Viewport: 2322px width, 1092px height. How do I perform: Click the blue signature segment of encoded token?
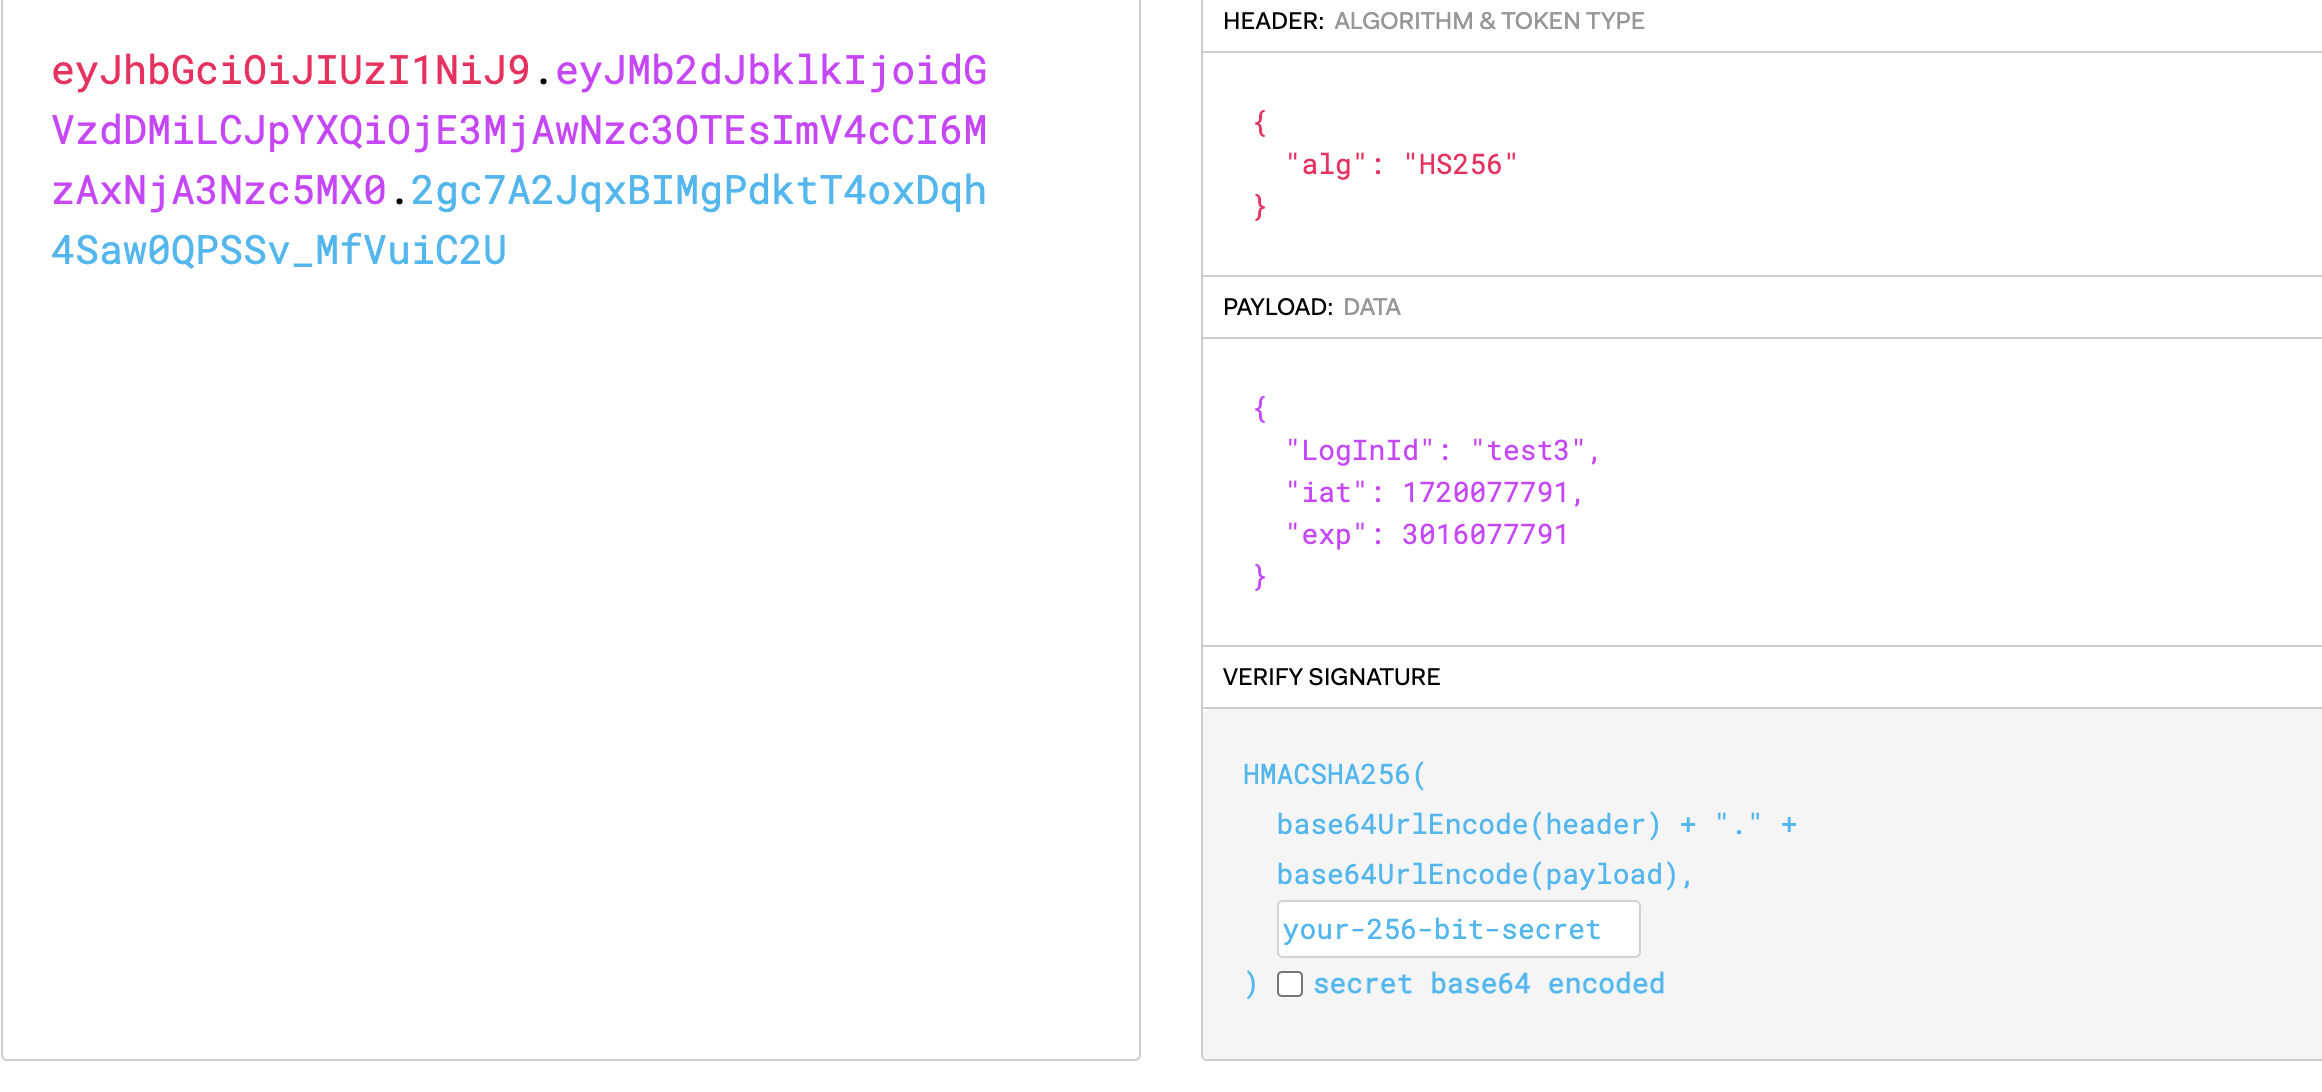[698, 191]
